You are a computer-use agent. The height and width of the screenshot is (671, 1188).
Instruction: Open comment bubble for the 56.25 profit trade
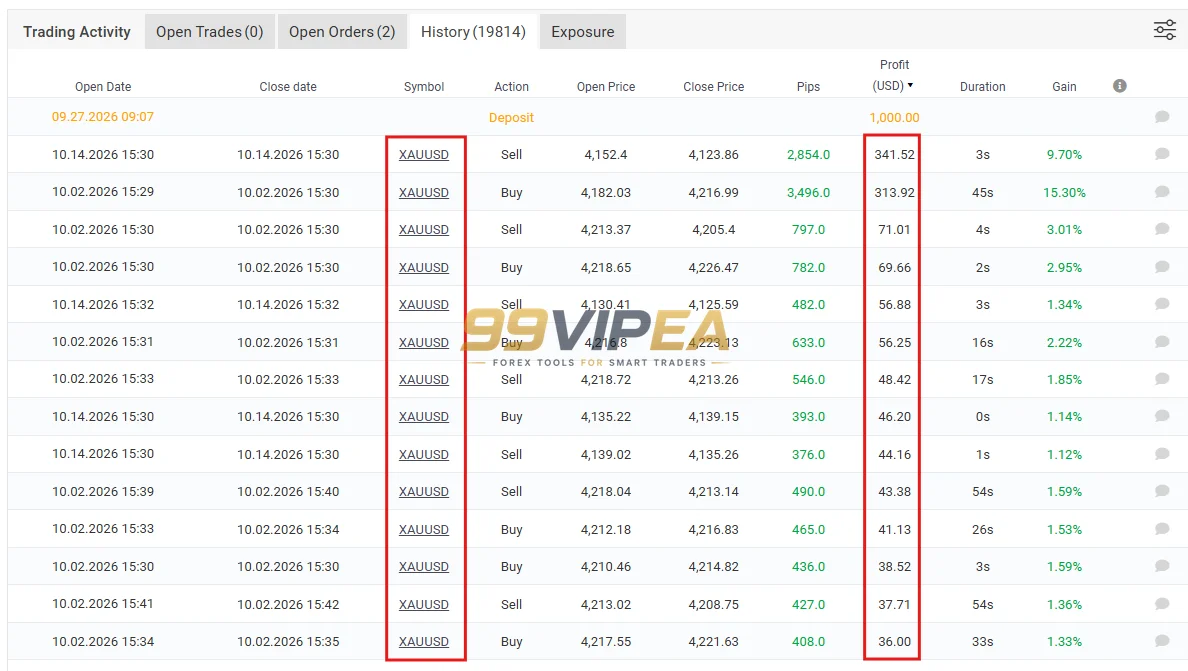[x=1161, y=342]
